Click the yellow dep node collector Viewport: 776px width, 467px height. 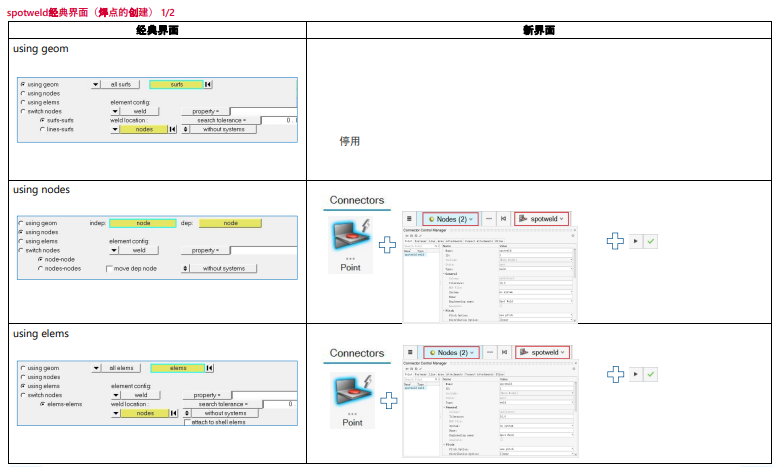pos(230,223)
